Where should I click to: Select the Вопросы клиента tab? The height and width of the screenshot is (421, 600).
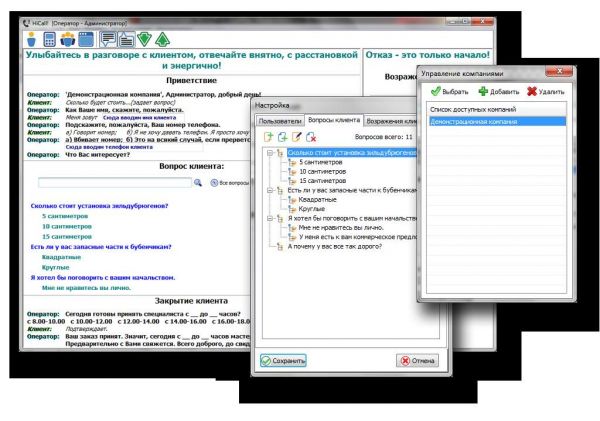tap(334, 120)
